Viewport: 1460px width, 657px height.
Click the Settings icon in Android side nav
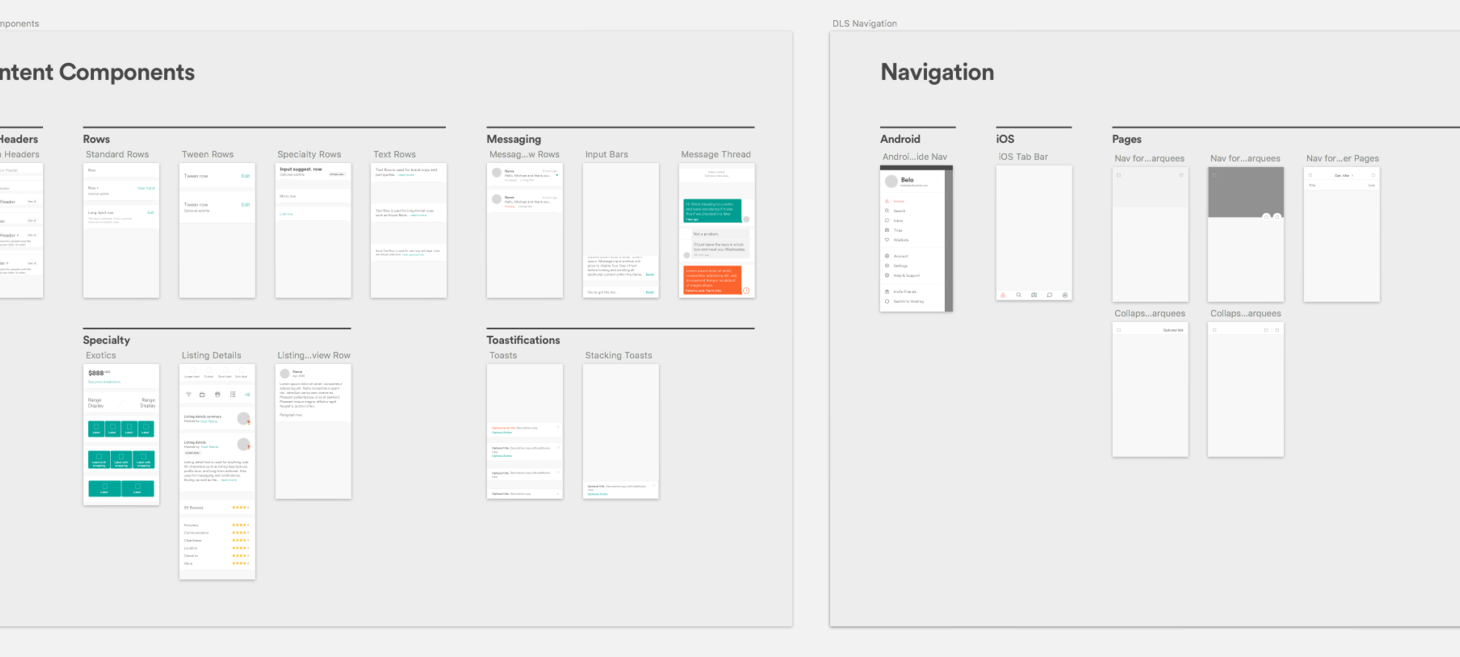coord(887,266)
